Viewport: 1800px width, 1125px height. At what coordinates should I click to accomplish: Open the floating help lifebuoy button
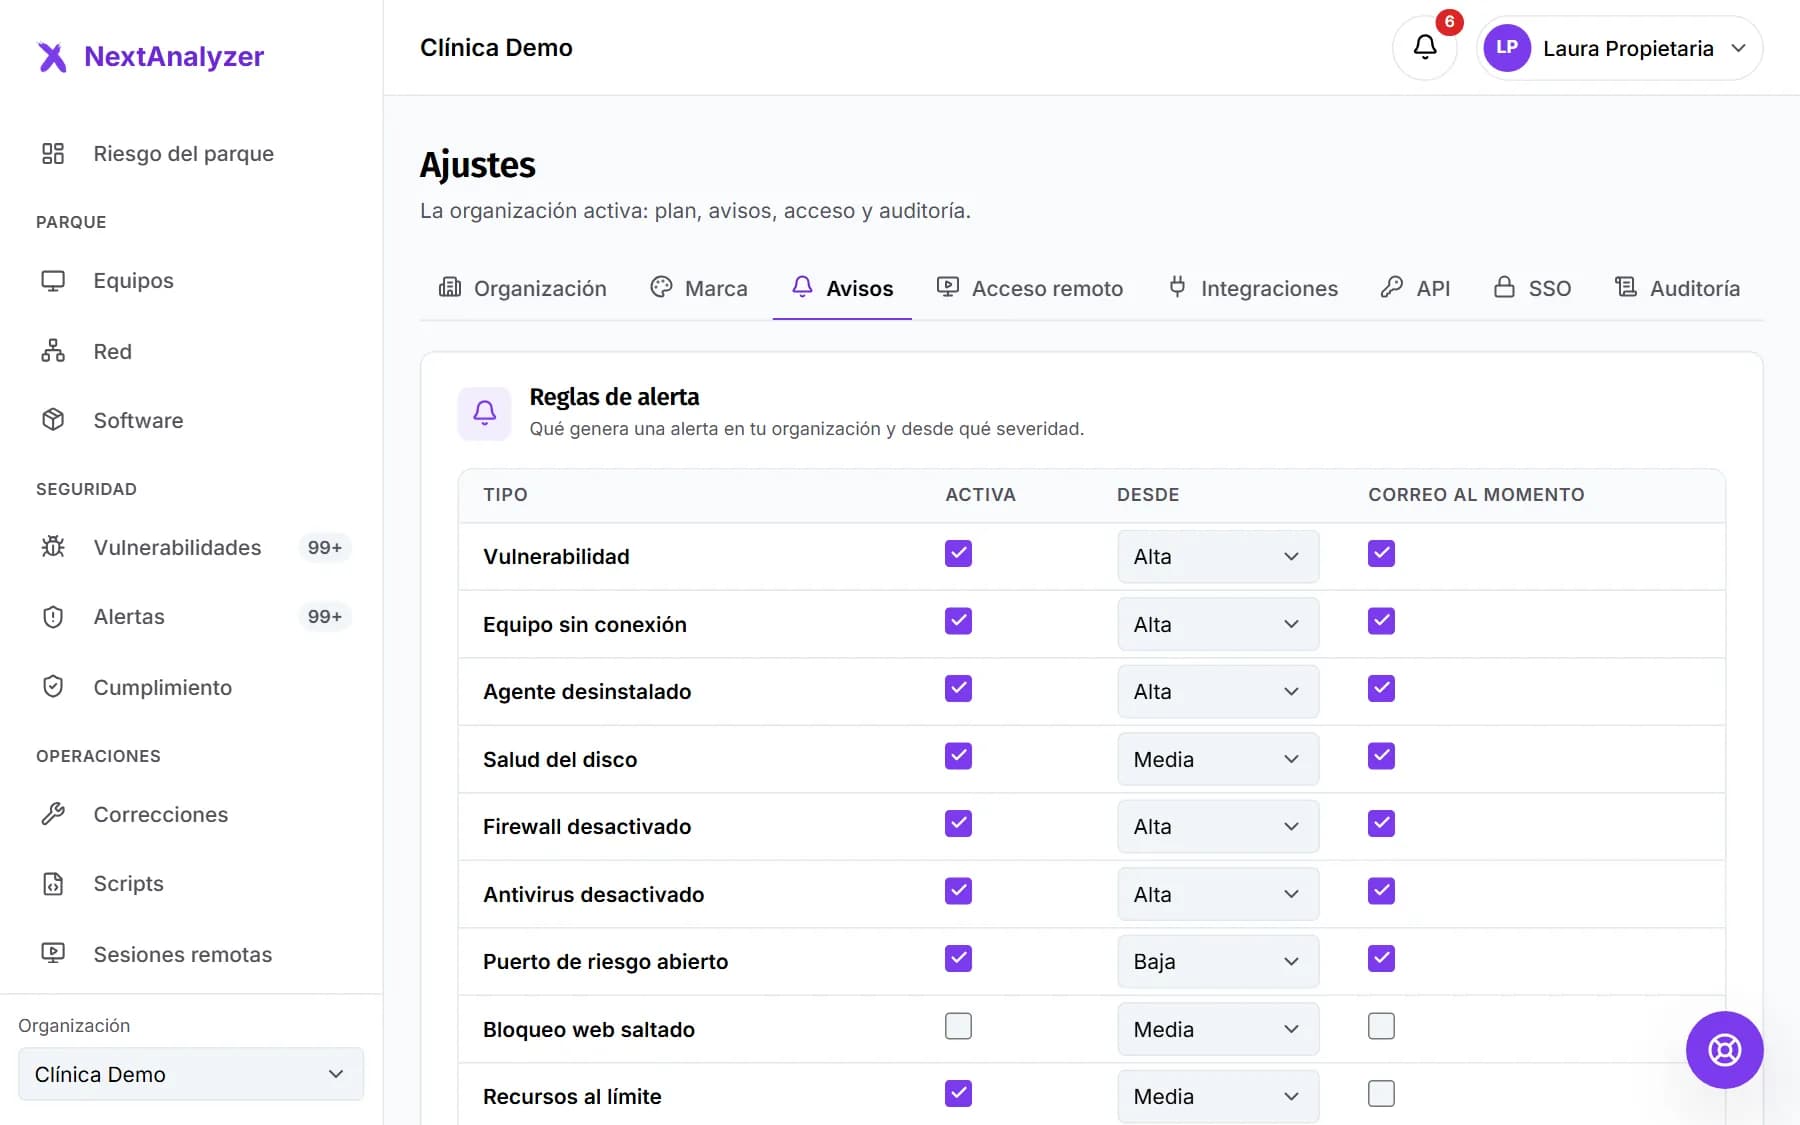[1724, 1050]
